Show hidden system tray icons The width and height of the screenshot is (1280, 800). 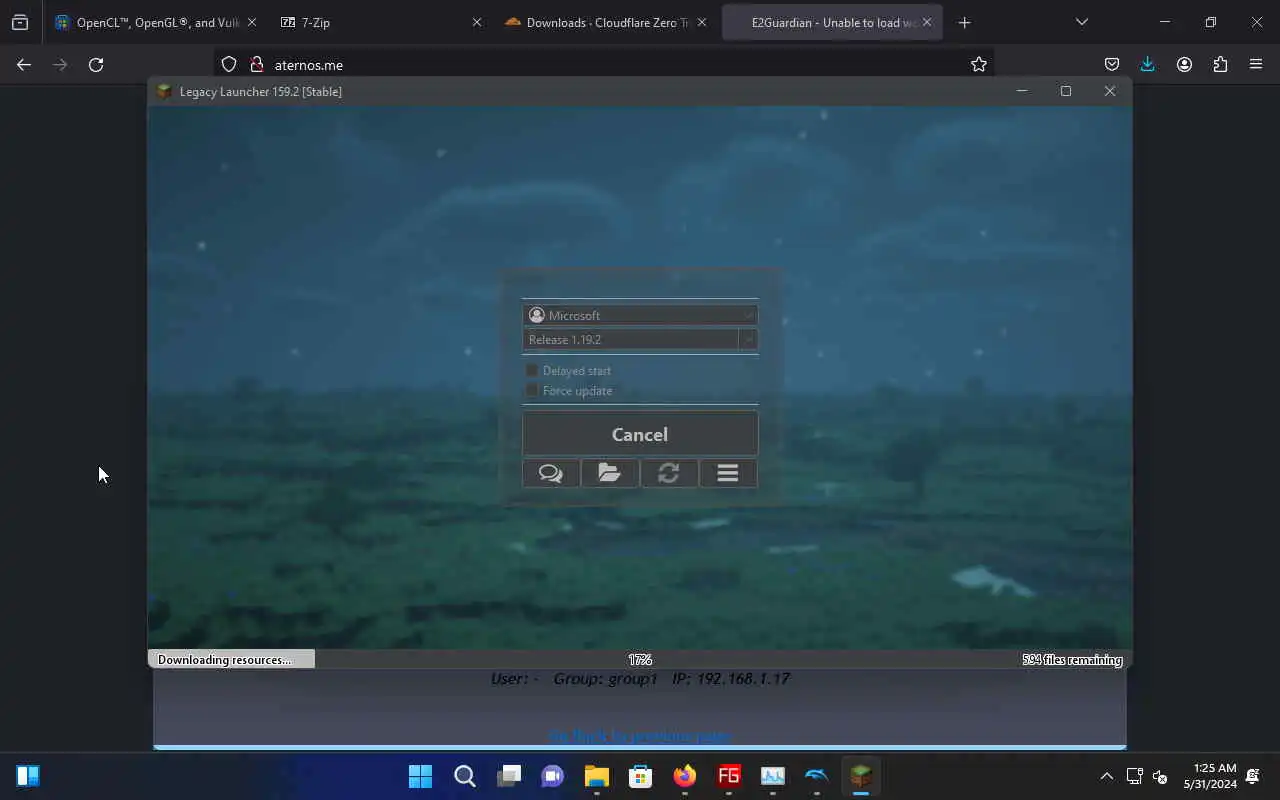pyautogui.click(x=1106, y=776)
